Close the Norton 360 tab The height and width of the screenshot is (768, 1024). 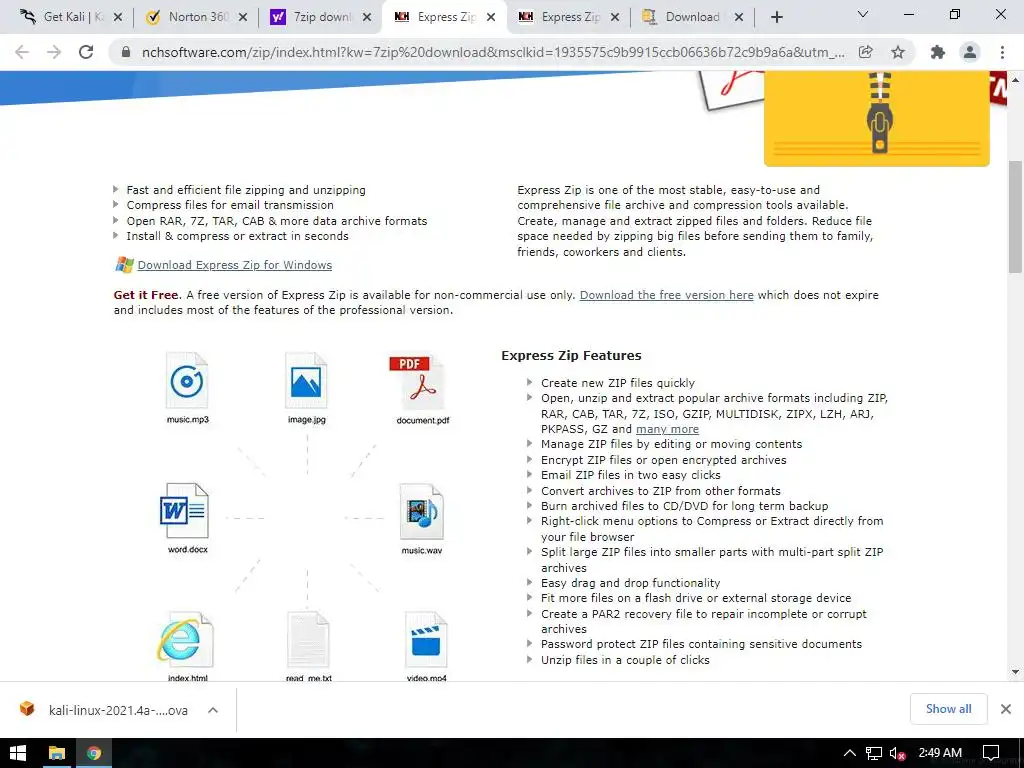[243, 18]
